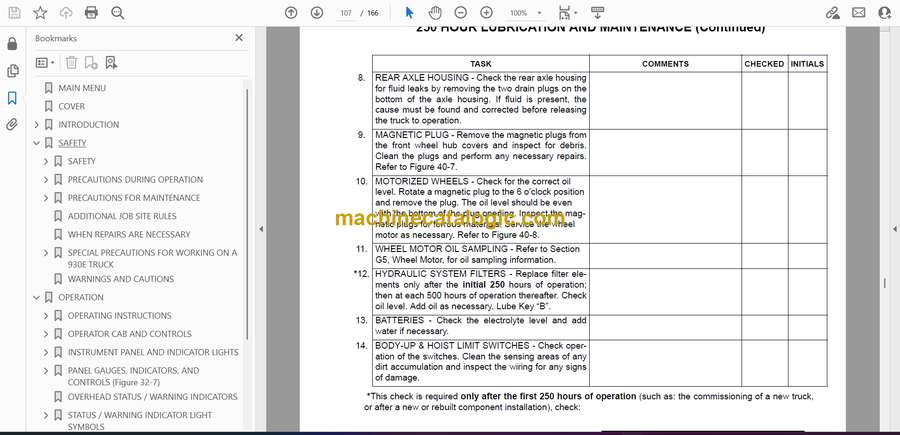Image resolution: width=900 pixels, height=435 pixels.
Task: Toggle the bookmarks panel icon
Action: click(12, 98)
